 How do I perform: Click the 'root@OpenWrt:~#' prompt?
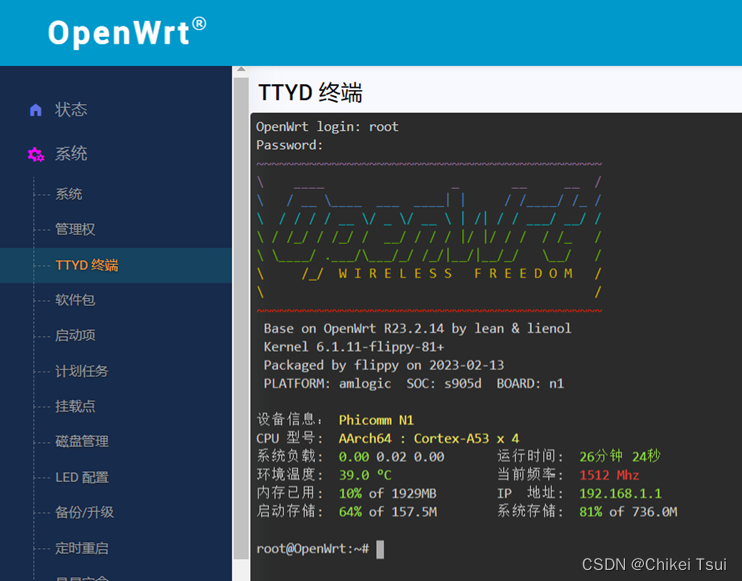(312, 549)
